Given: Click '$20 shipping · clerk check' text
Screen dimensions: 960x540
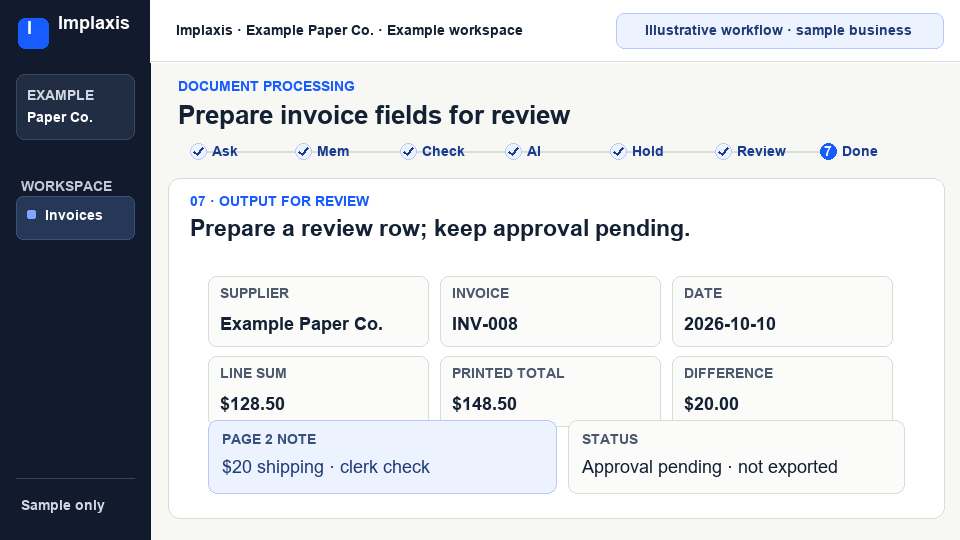Looking at the screenshot, I should [x=326, y=467].
